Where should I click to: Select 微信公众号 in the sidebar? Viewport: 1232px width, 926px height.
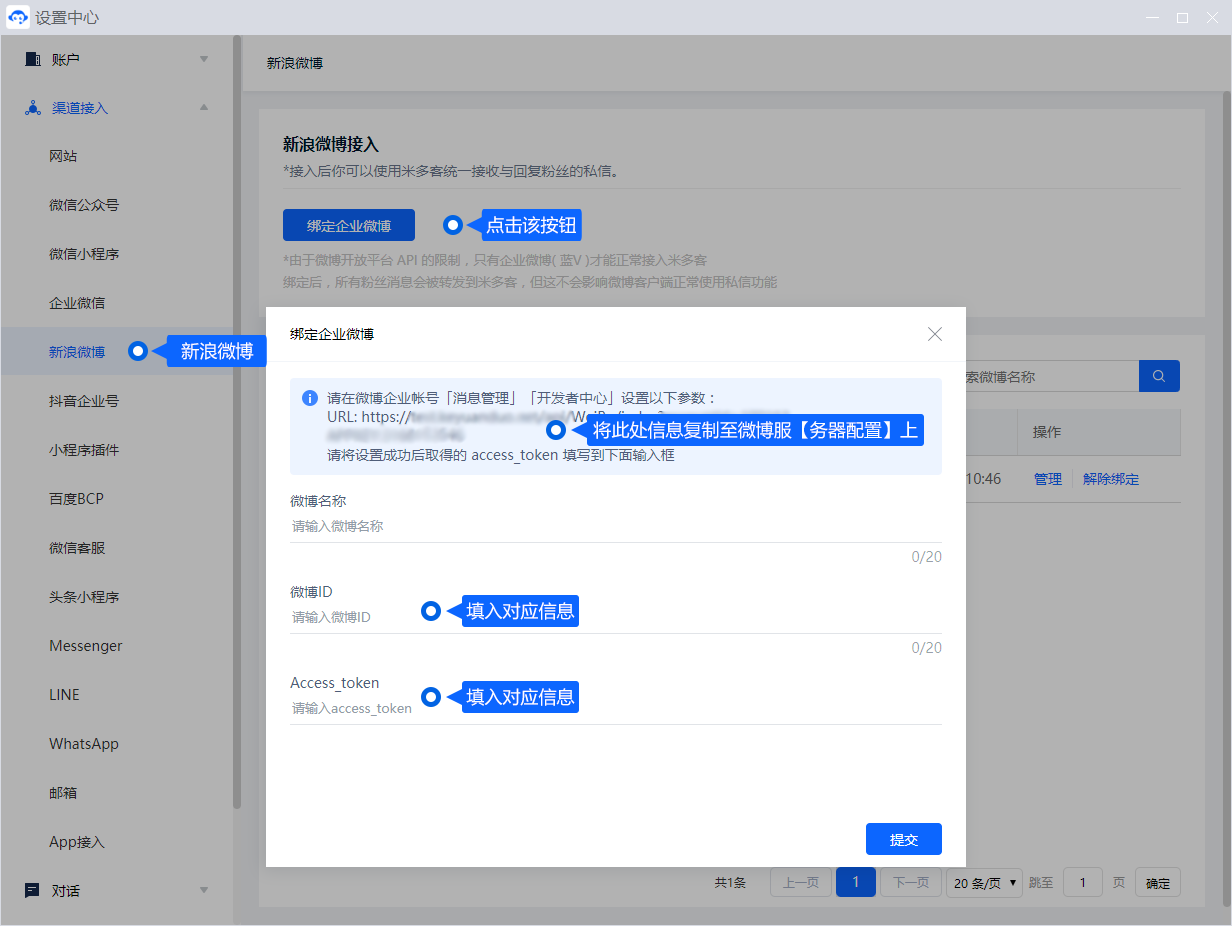84,205
